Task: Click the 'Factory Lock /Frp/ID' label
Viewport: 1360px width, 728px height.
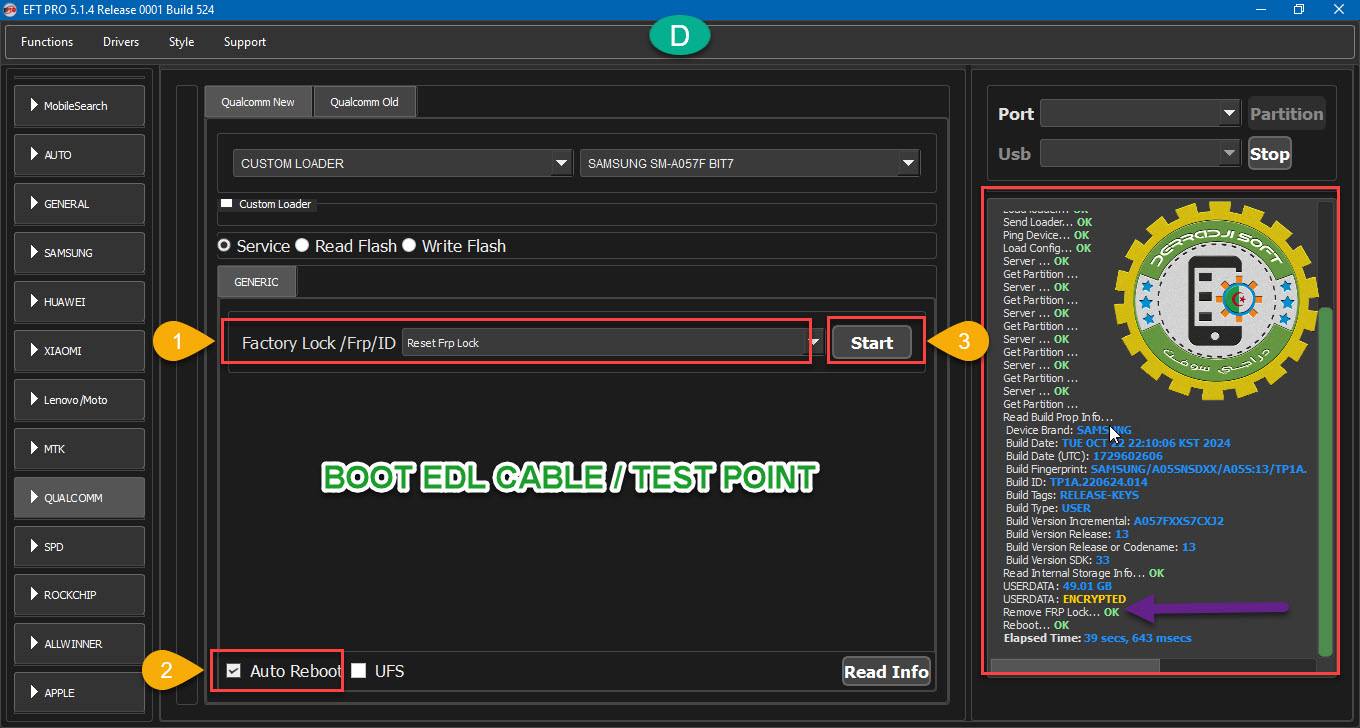Action: click(319, 343)
